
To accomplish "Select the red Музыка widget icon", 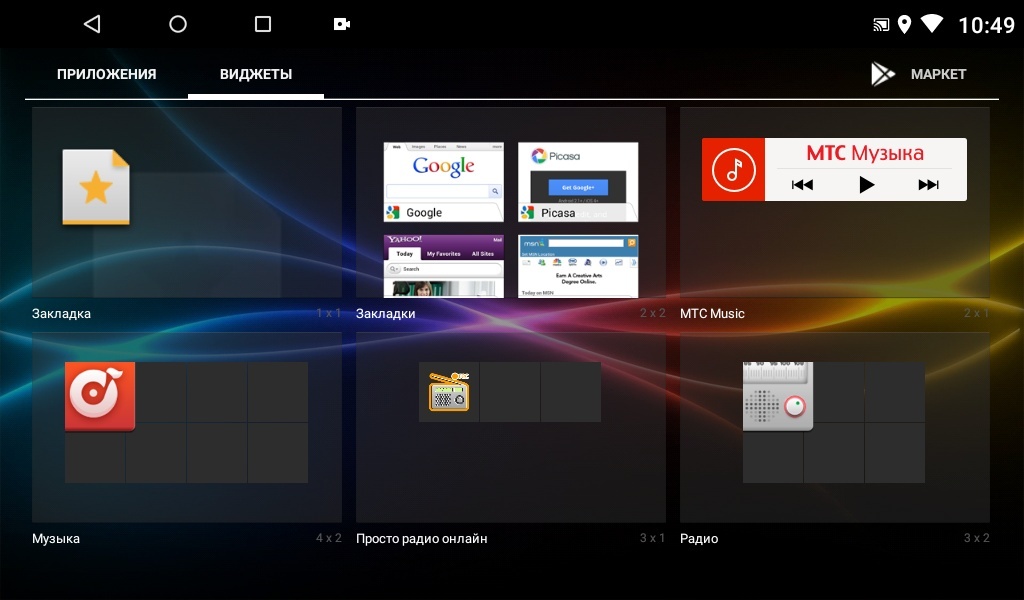I will click(x=99, y=397).
